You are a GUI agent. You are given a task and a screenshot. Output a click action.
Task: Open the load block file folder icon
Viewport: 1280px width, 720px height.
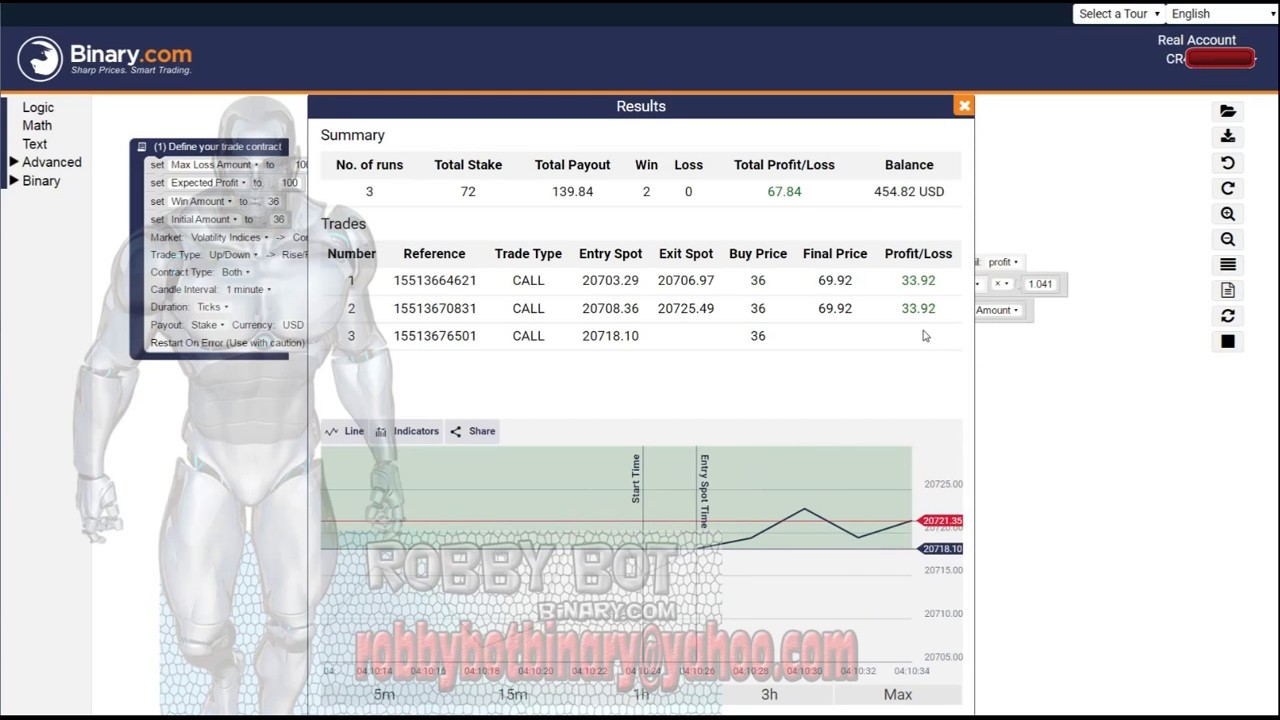click(x=1228, y=111)
